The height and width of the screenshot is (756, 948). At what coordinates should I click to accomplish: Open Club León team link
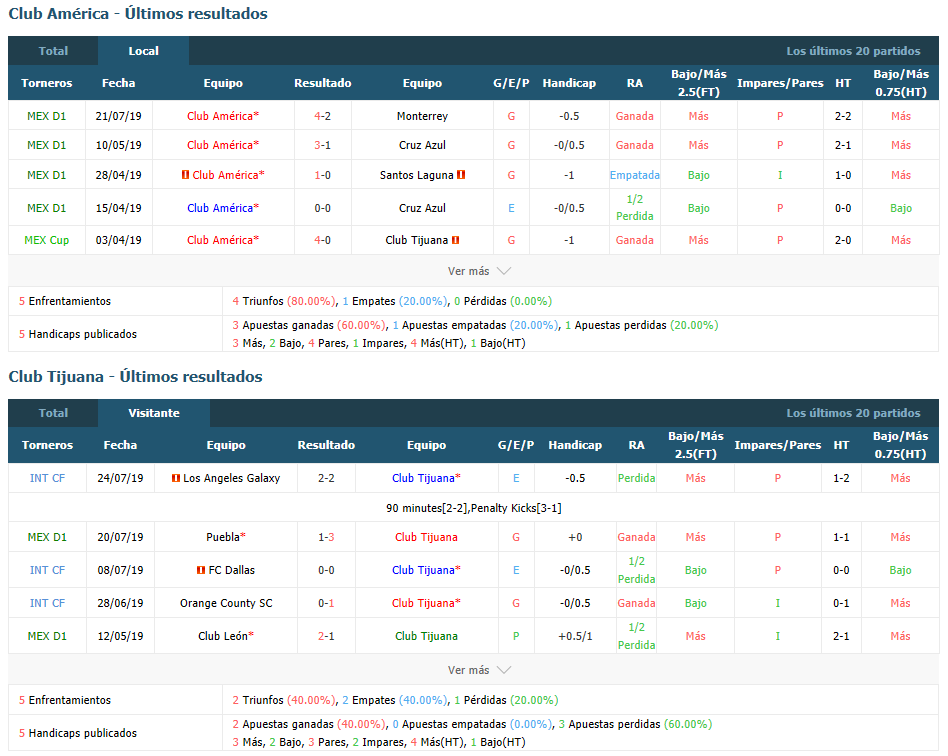(226, 636)
